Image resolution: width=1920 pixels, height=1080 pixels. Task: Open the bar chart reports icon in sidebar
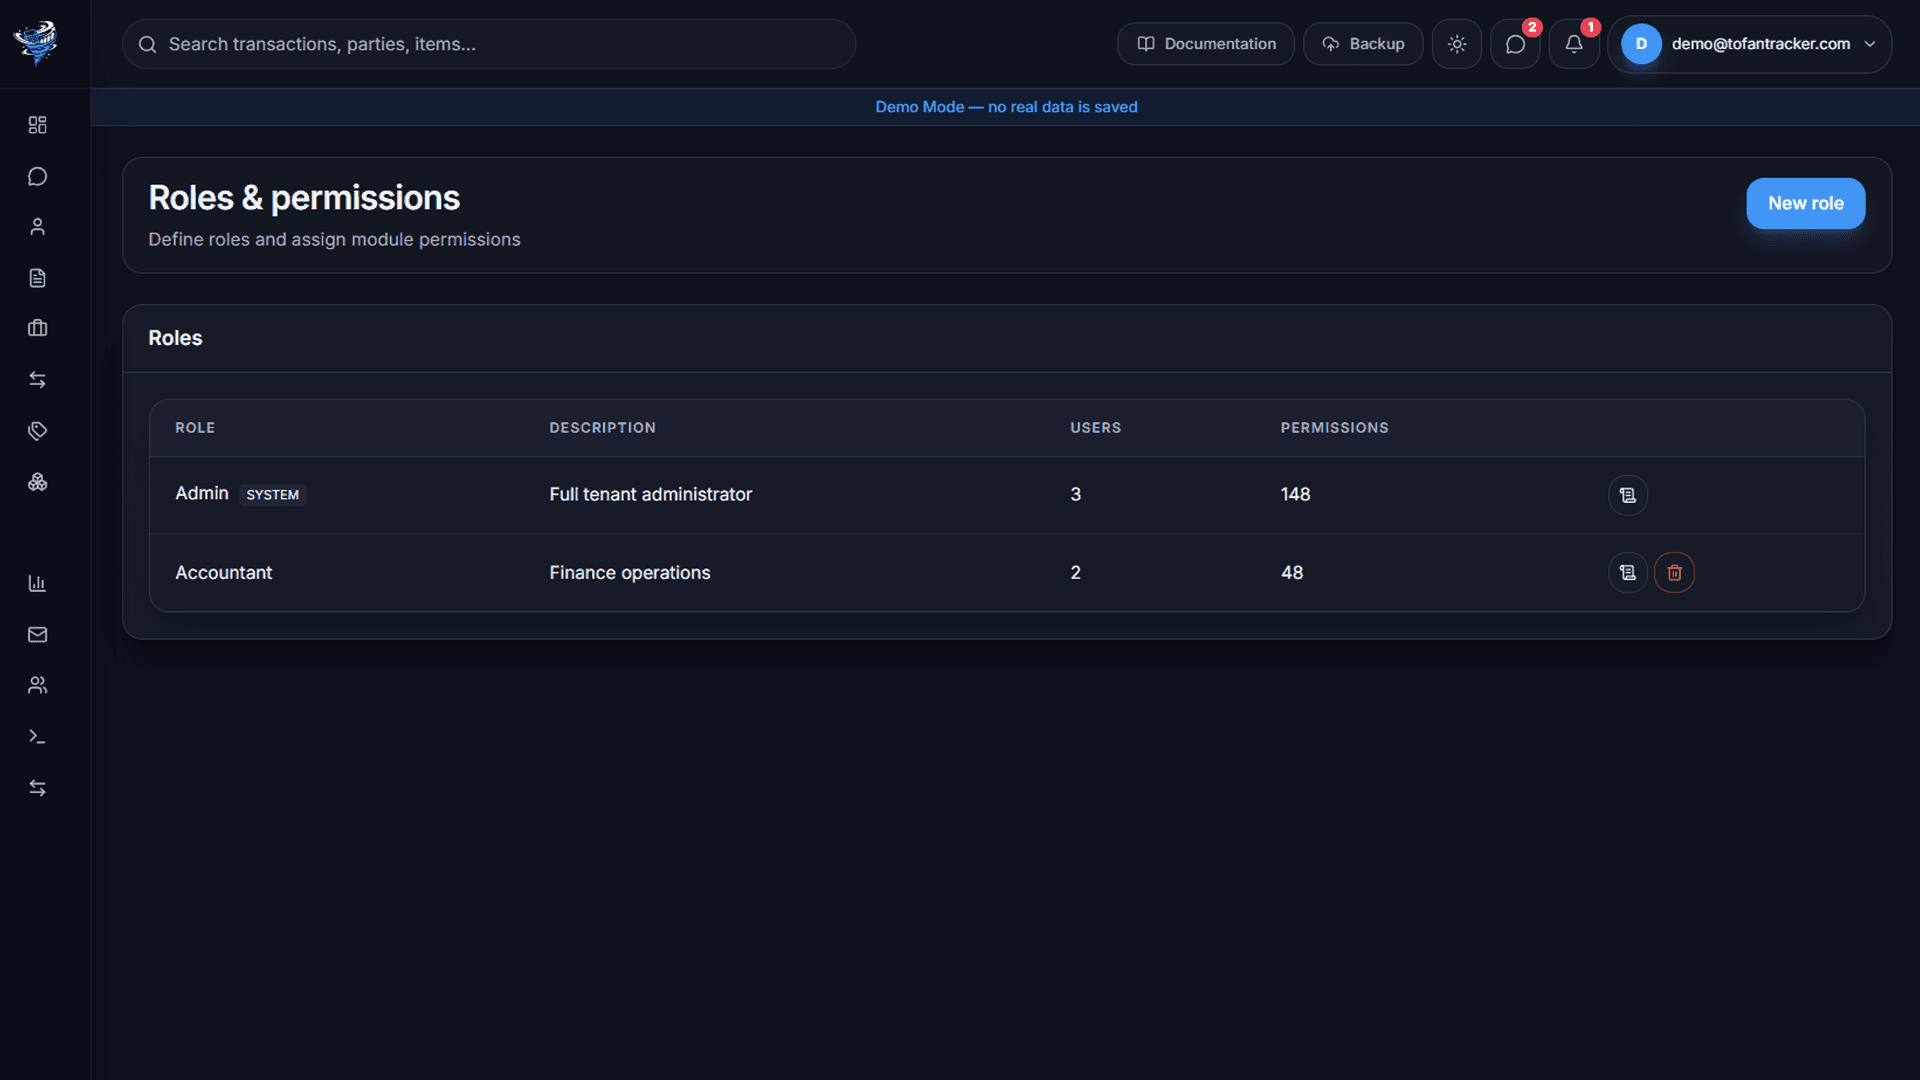tap(37, 583)
